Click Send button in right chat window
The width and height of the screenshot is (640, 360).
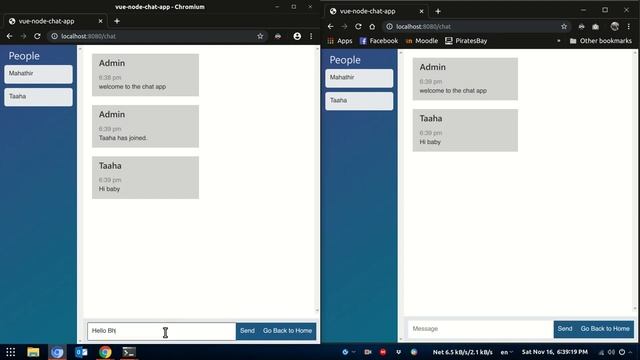(x=565, y=329)
